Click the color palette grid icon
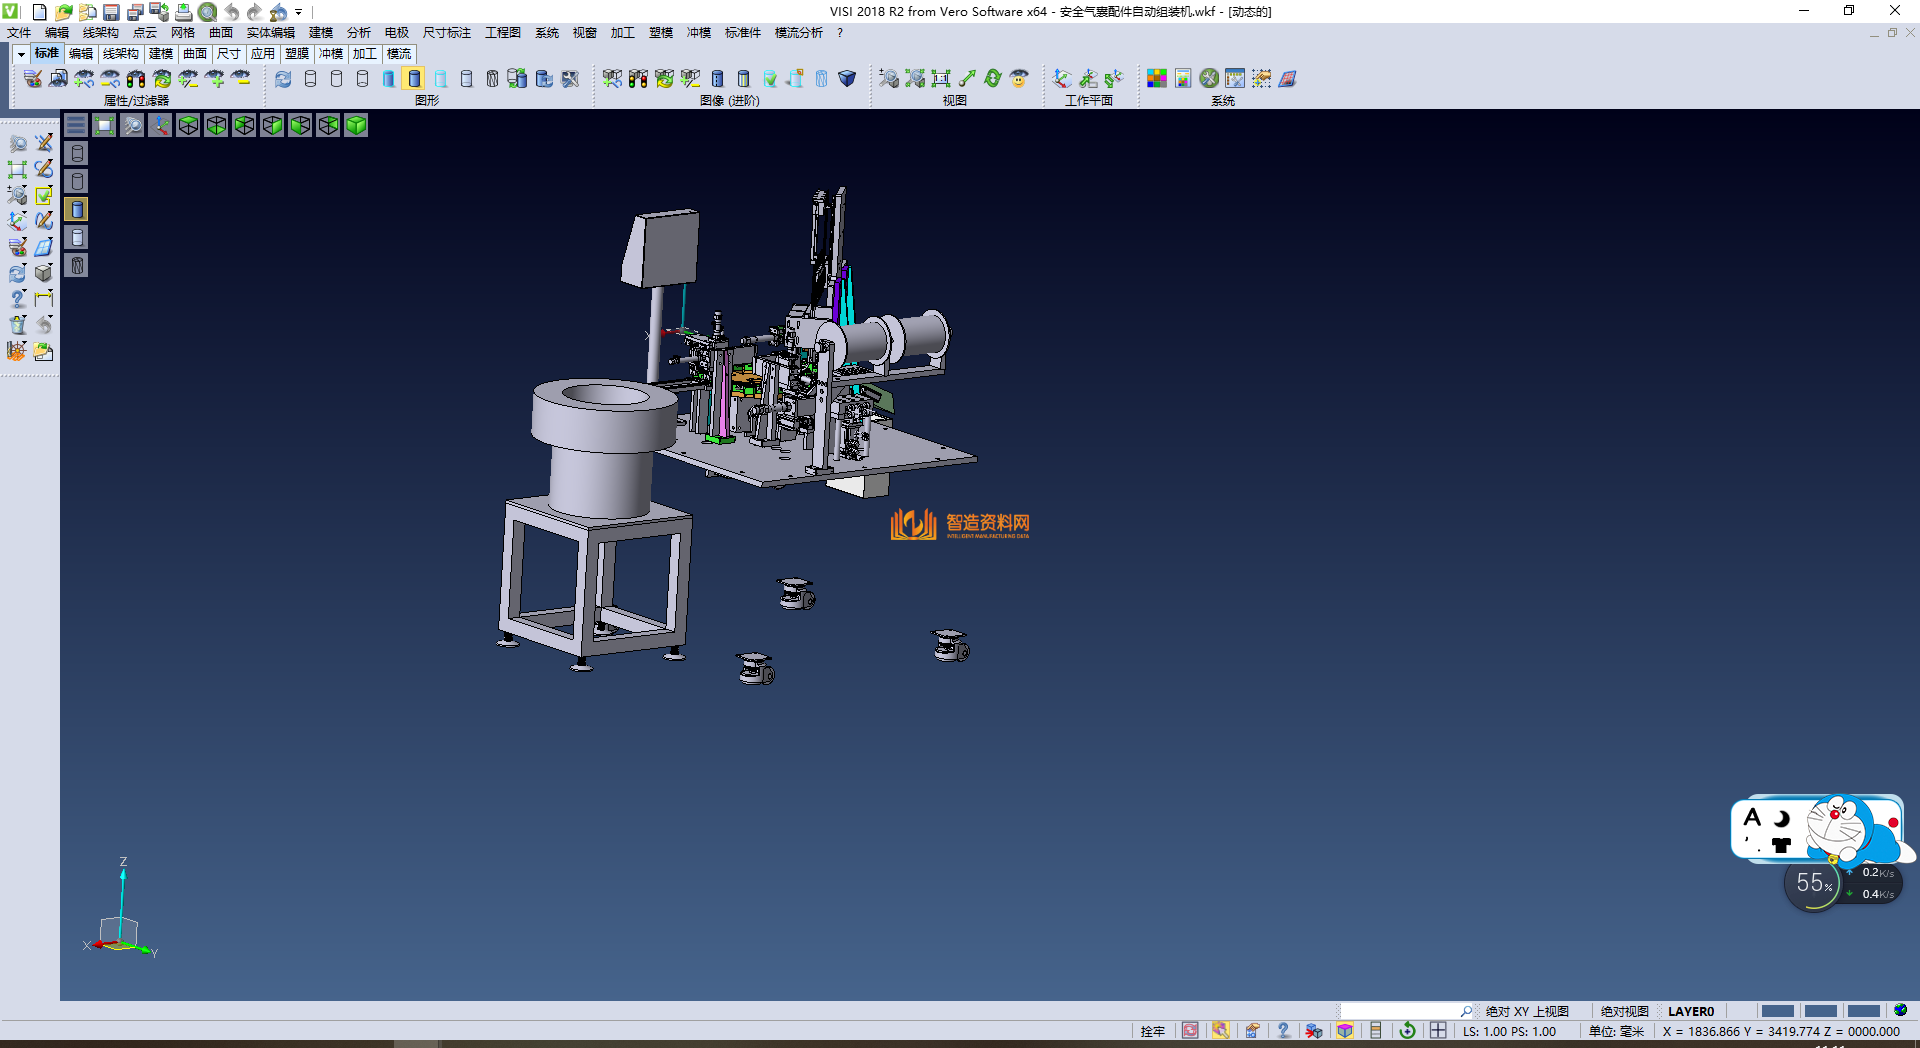The height and width of the screenshot is (1048, 1920). tap(1156, 78)
